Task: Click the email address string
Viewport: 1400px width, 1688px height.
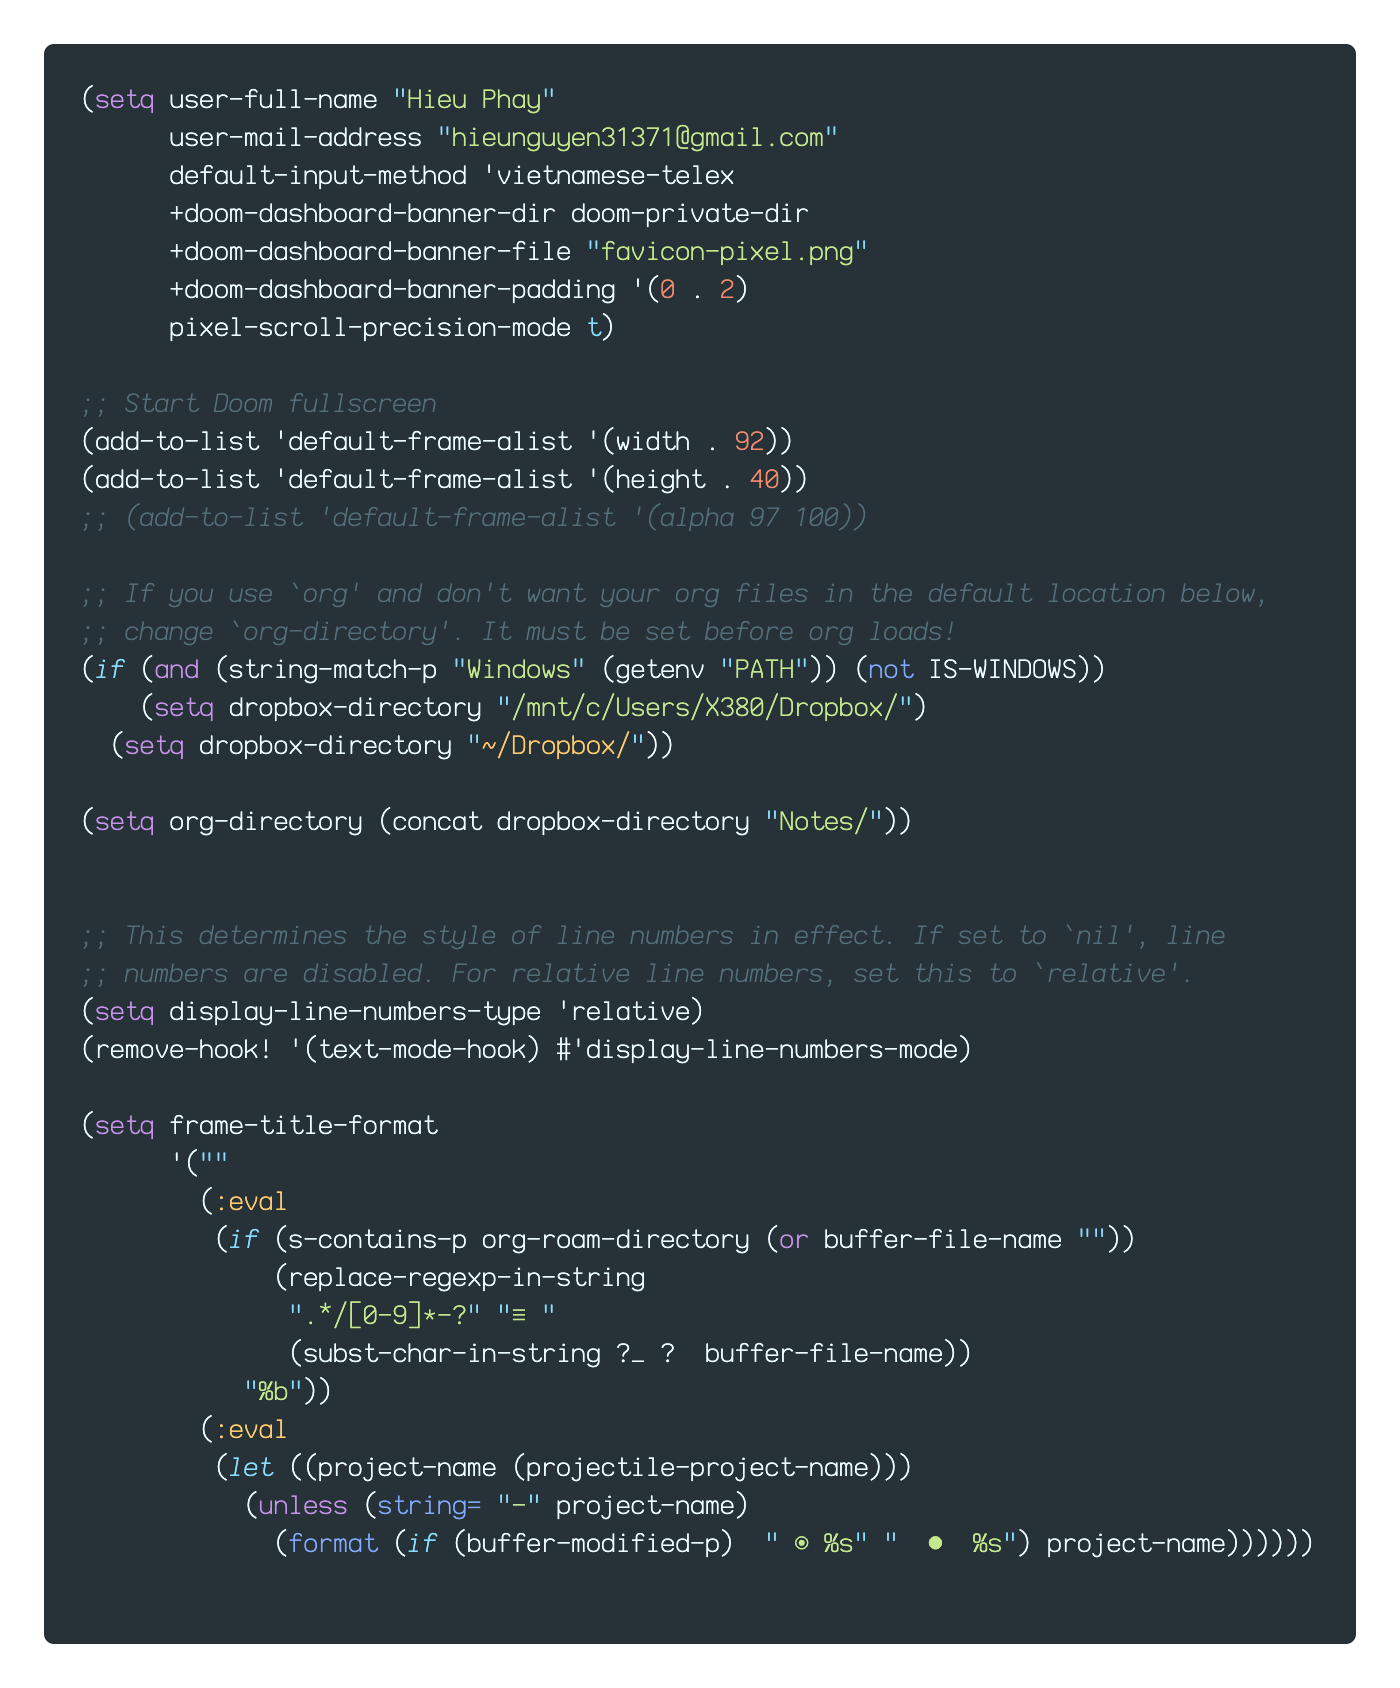Action: [x=637, y=138]
